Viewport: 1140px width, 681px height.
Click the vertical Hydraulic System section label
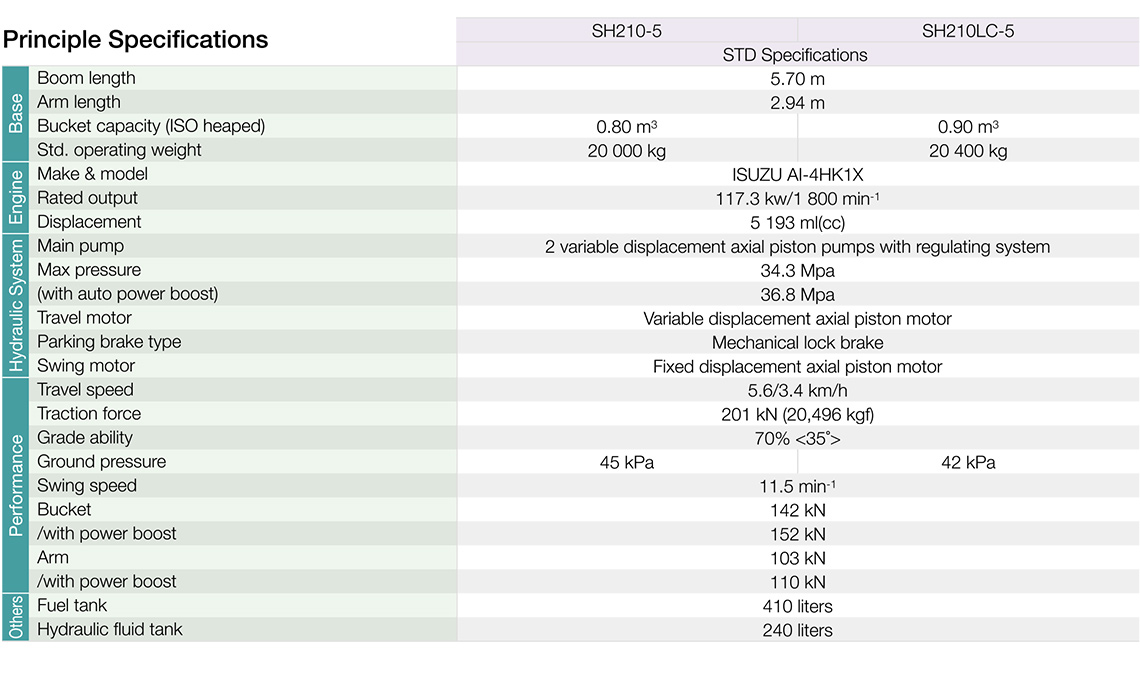coord(16,306)
